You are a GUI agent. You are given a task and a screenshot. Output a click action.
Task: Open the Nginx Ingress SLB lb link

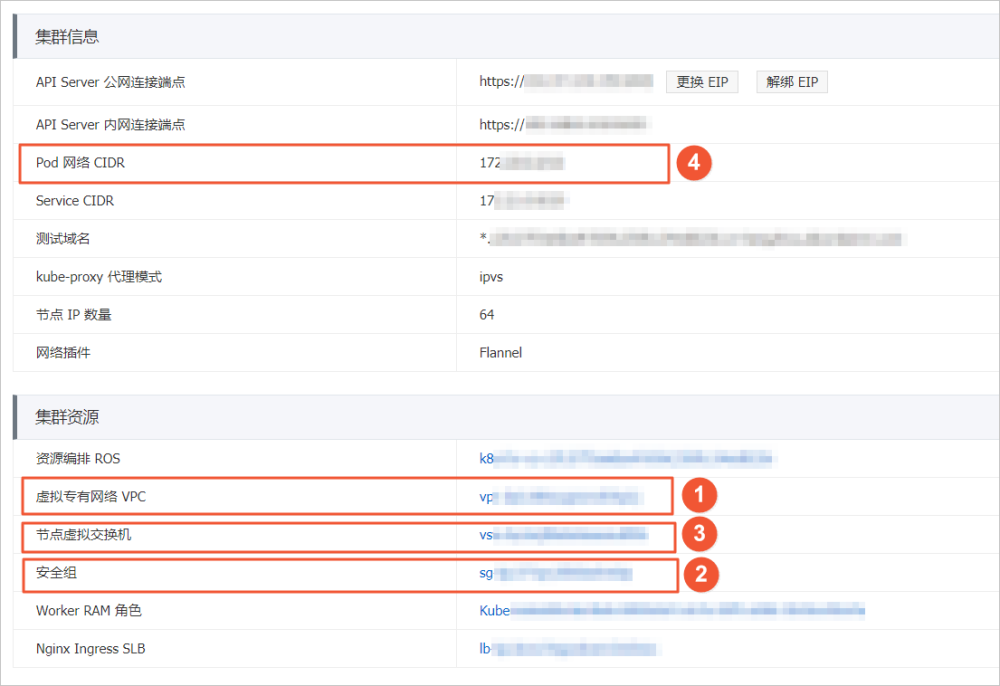(568, 648)
